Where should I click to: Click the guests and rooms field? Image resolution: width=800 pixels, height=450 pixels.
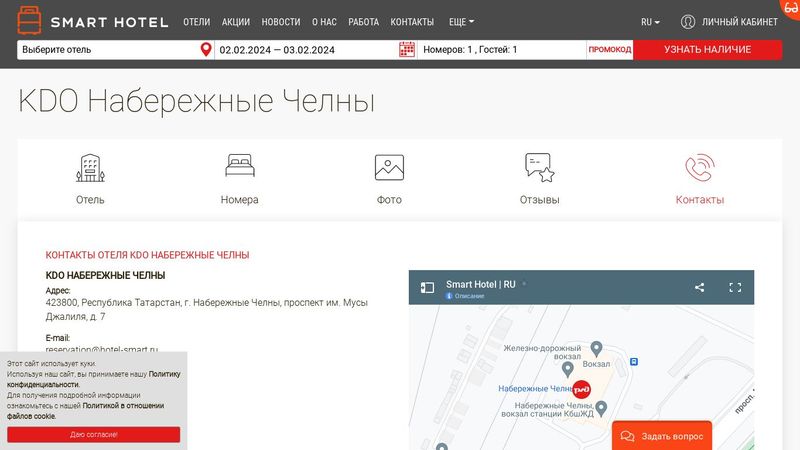click(x=500, y=49)
